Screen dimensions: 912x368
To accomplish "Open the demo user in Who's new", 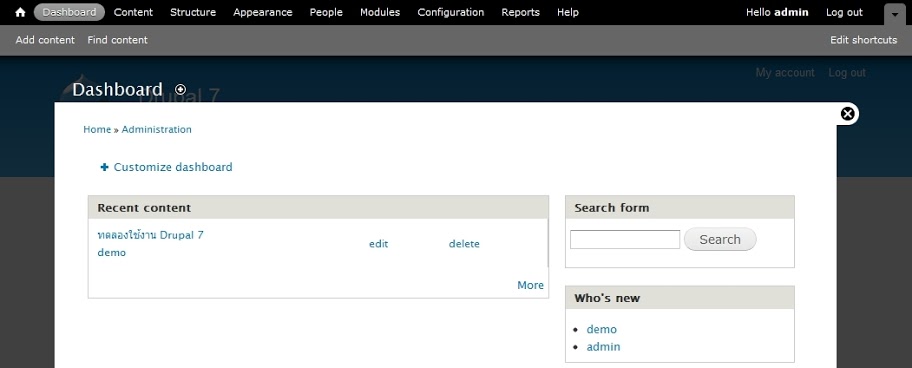I will [x=601, y=330].
